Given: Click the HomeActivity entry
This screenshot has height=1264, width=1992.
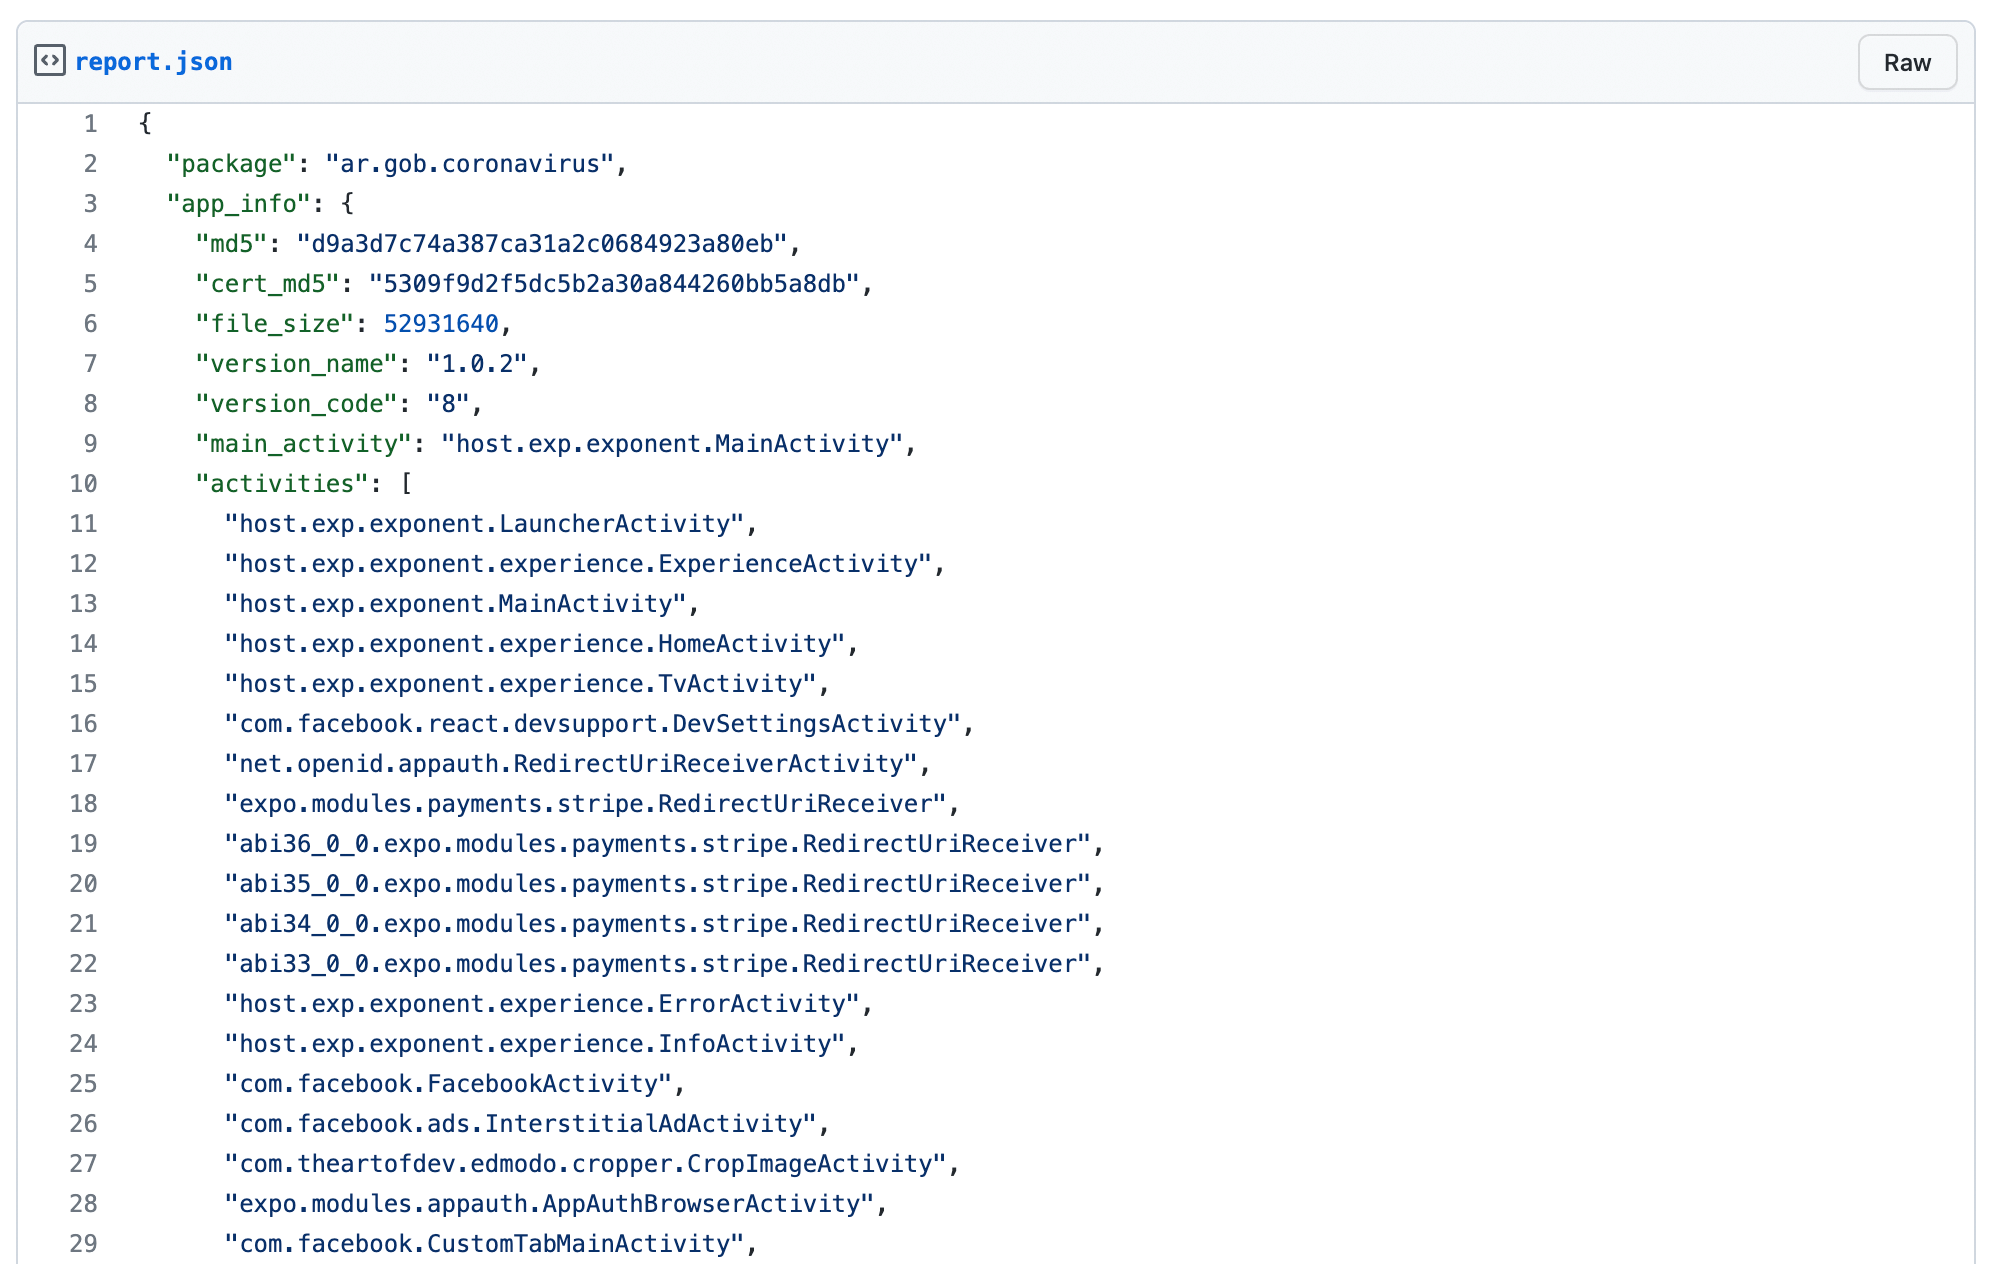Looking at the screenshot, I should coord(535,644).
